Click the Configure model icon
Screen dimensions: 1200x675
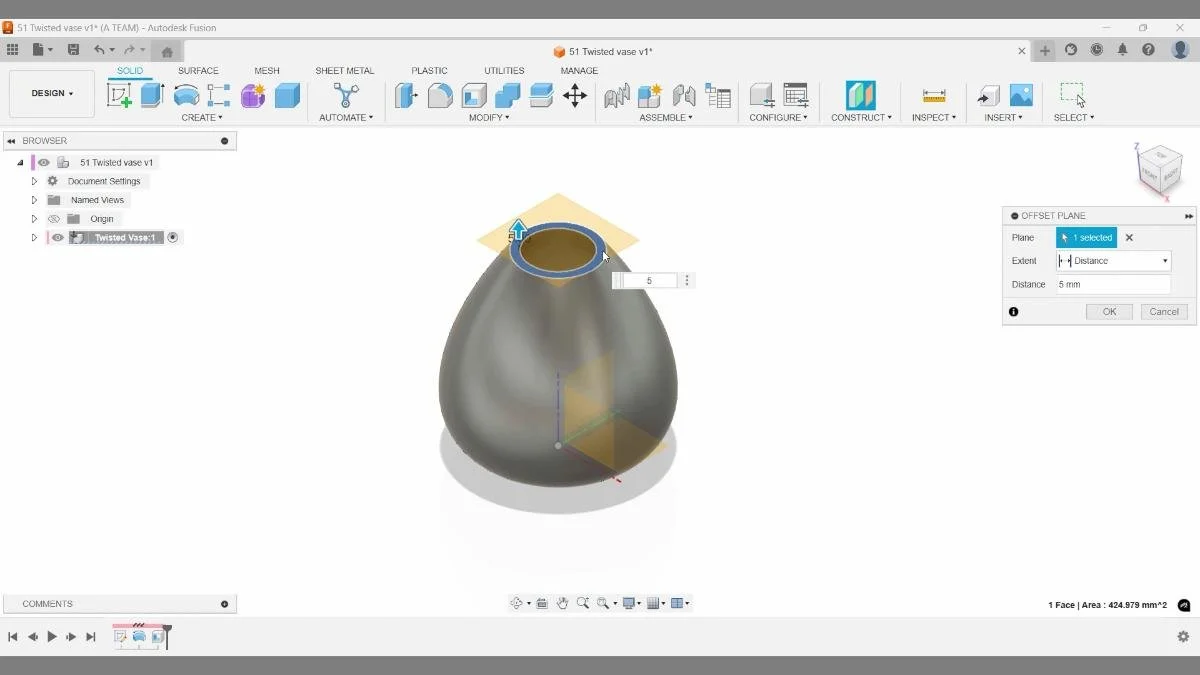coord(762,95)
